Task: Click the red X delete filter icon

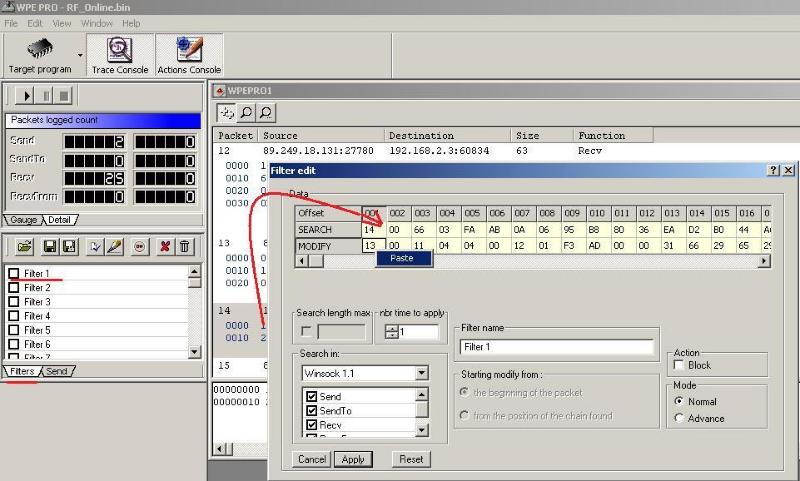Action: (163, 246)
